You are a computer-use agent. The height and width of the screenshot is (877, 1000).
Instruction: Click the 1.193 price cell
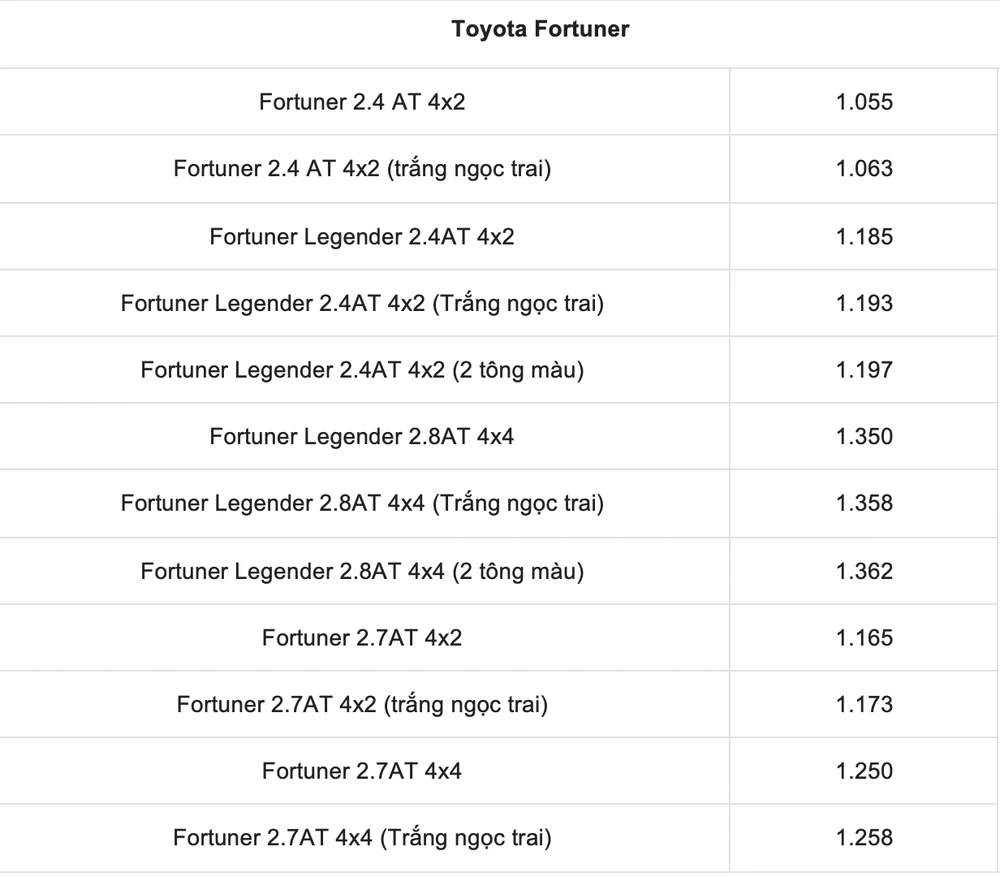[x=864, y=303]
